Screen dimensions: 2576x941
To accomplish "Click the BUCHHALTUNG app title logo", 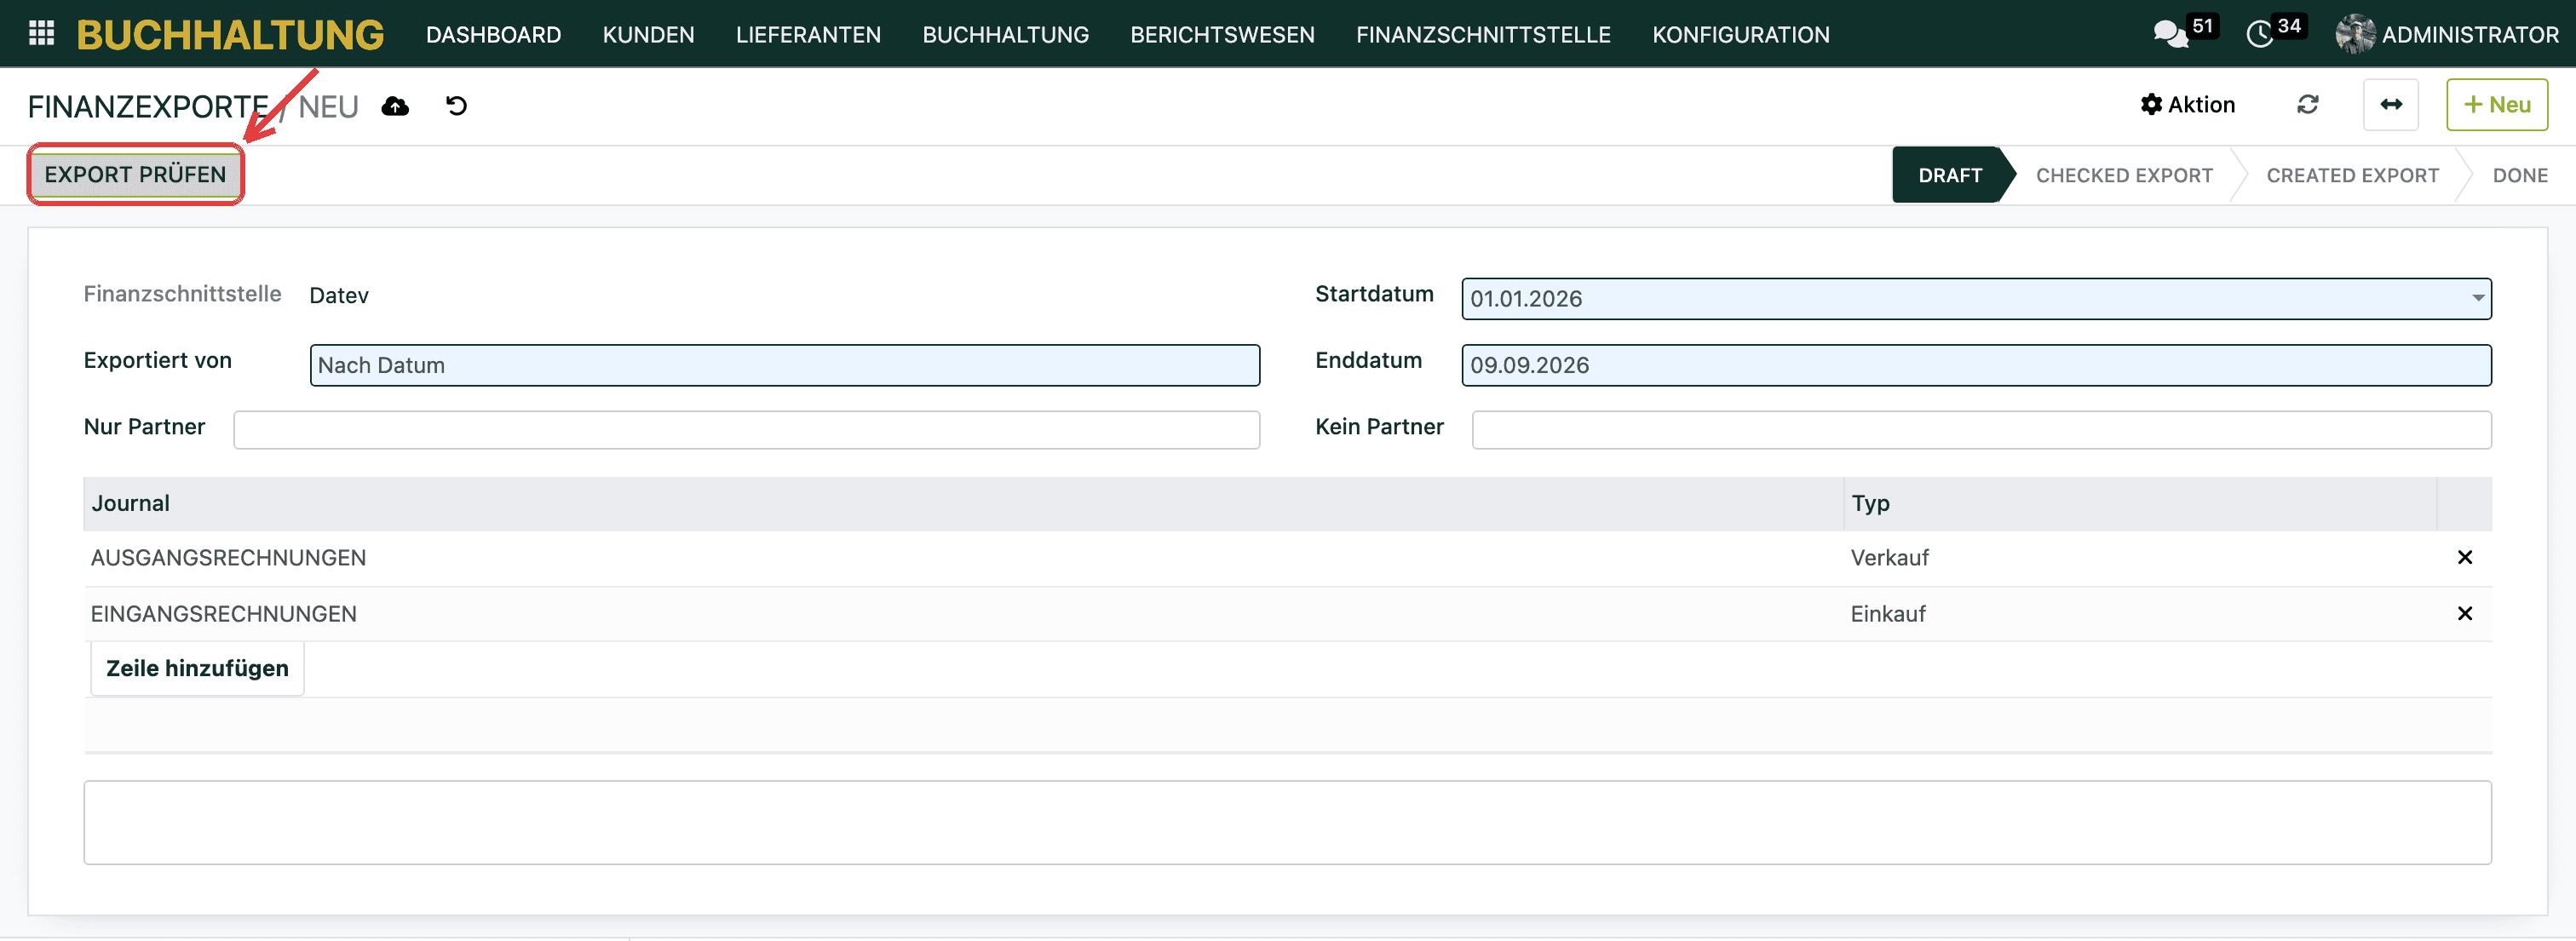I will tap(230, 35).
